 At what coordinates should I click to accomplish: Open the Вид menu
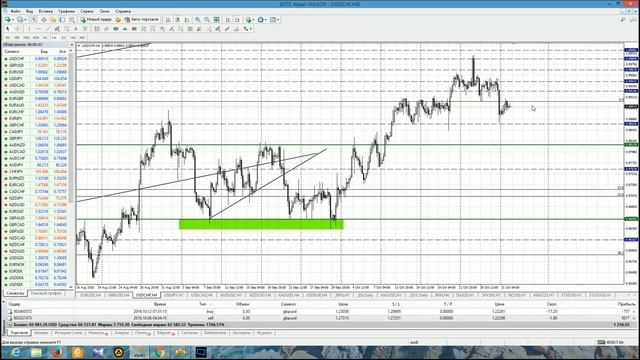(29, 11)
